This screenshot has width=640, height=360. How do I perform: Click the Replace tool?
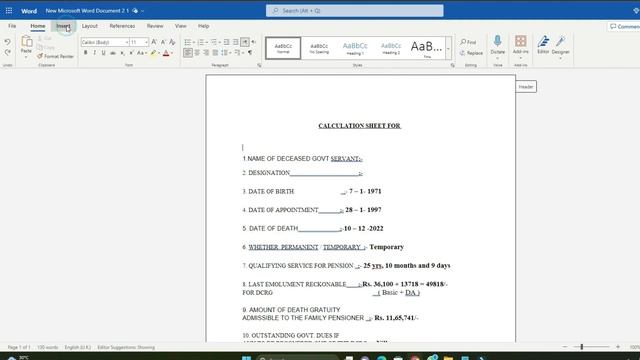pyautogui.click(x=471, y=53)
